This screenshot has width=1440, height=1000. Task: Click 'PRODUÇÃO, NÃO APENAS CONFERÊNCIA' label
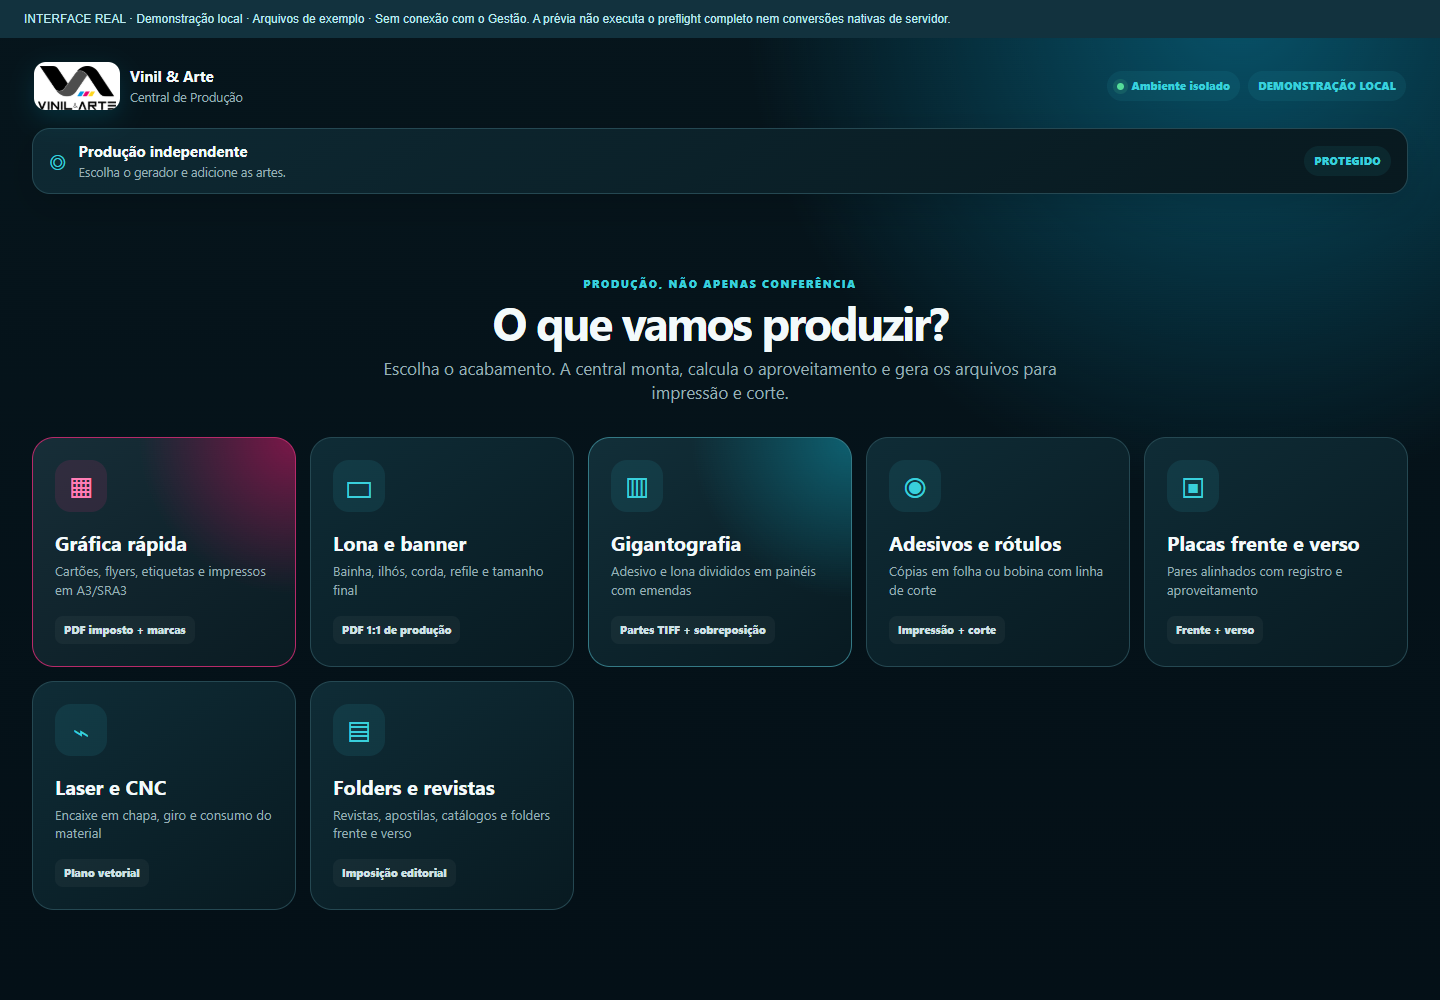(720, 284)
